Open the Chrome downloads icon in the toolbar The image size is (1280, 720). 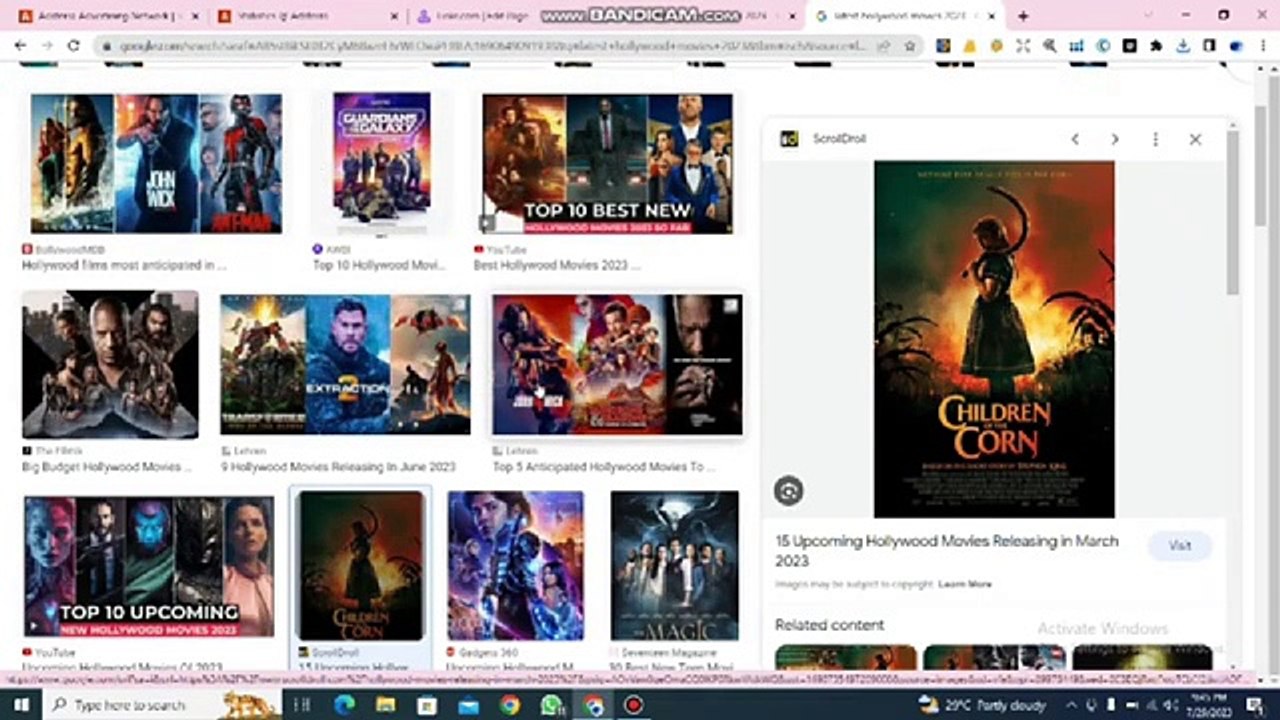1183,46
